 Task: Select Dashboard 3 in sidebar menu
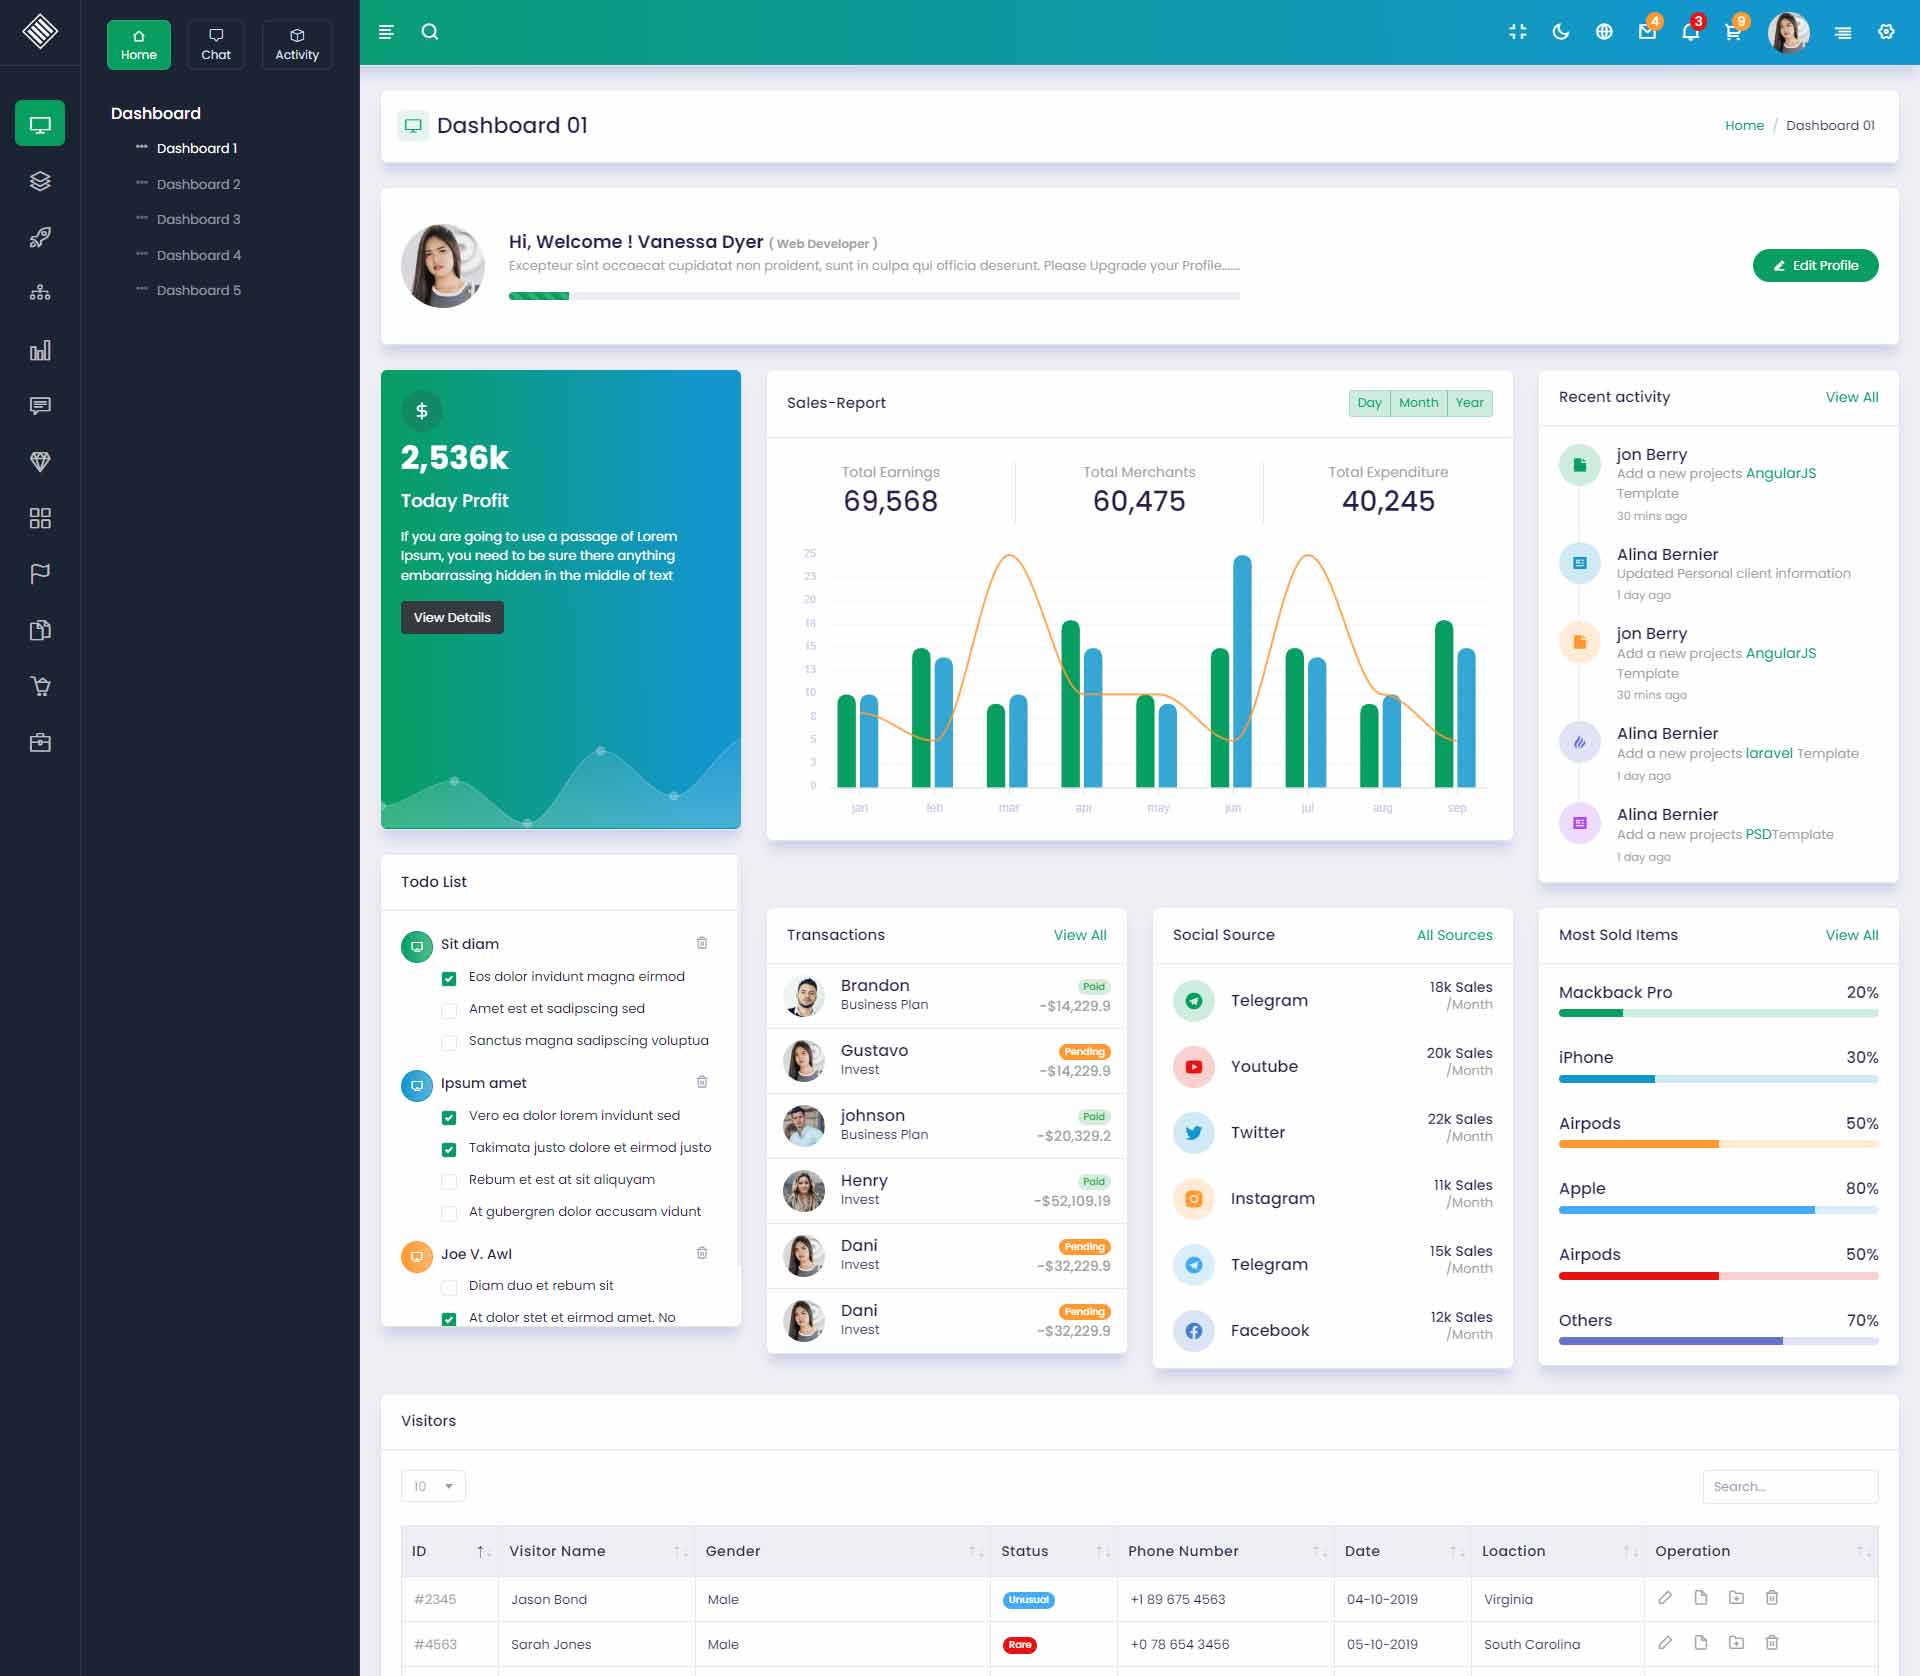198,219
